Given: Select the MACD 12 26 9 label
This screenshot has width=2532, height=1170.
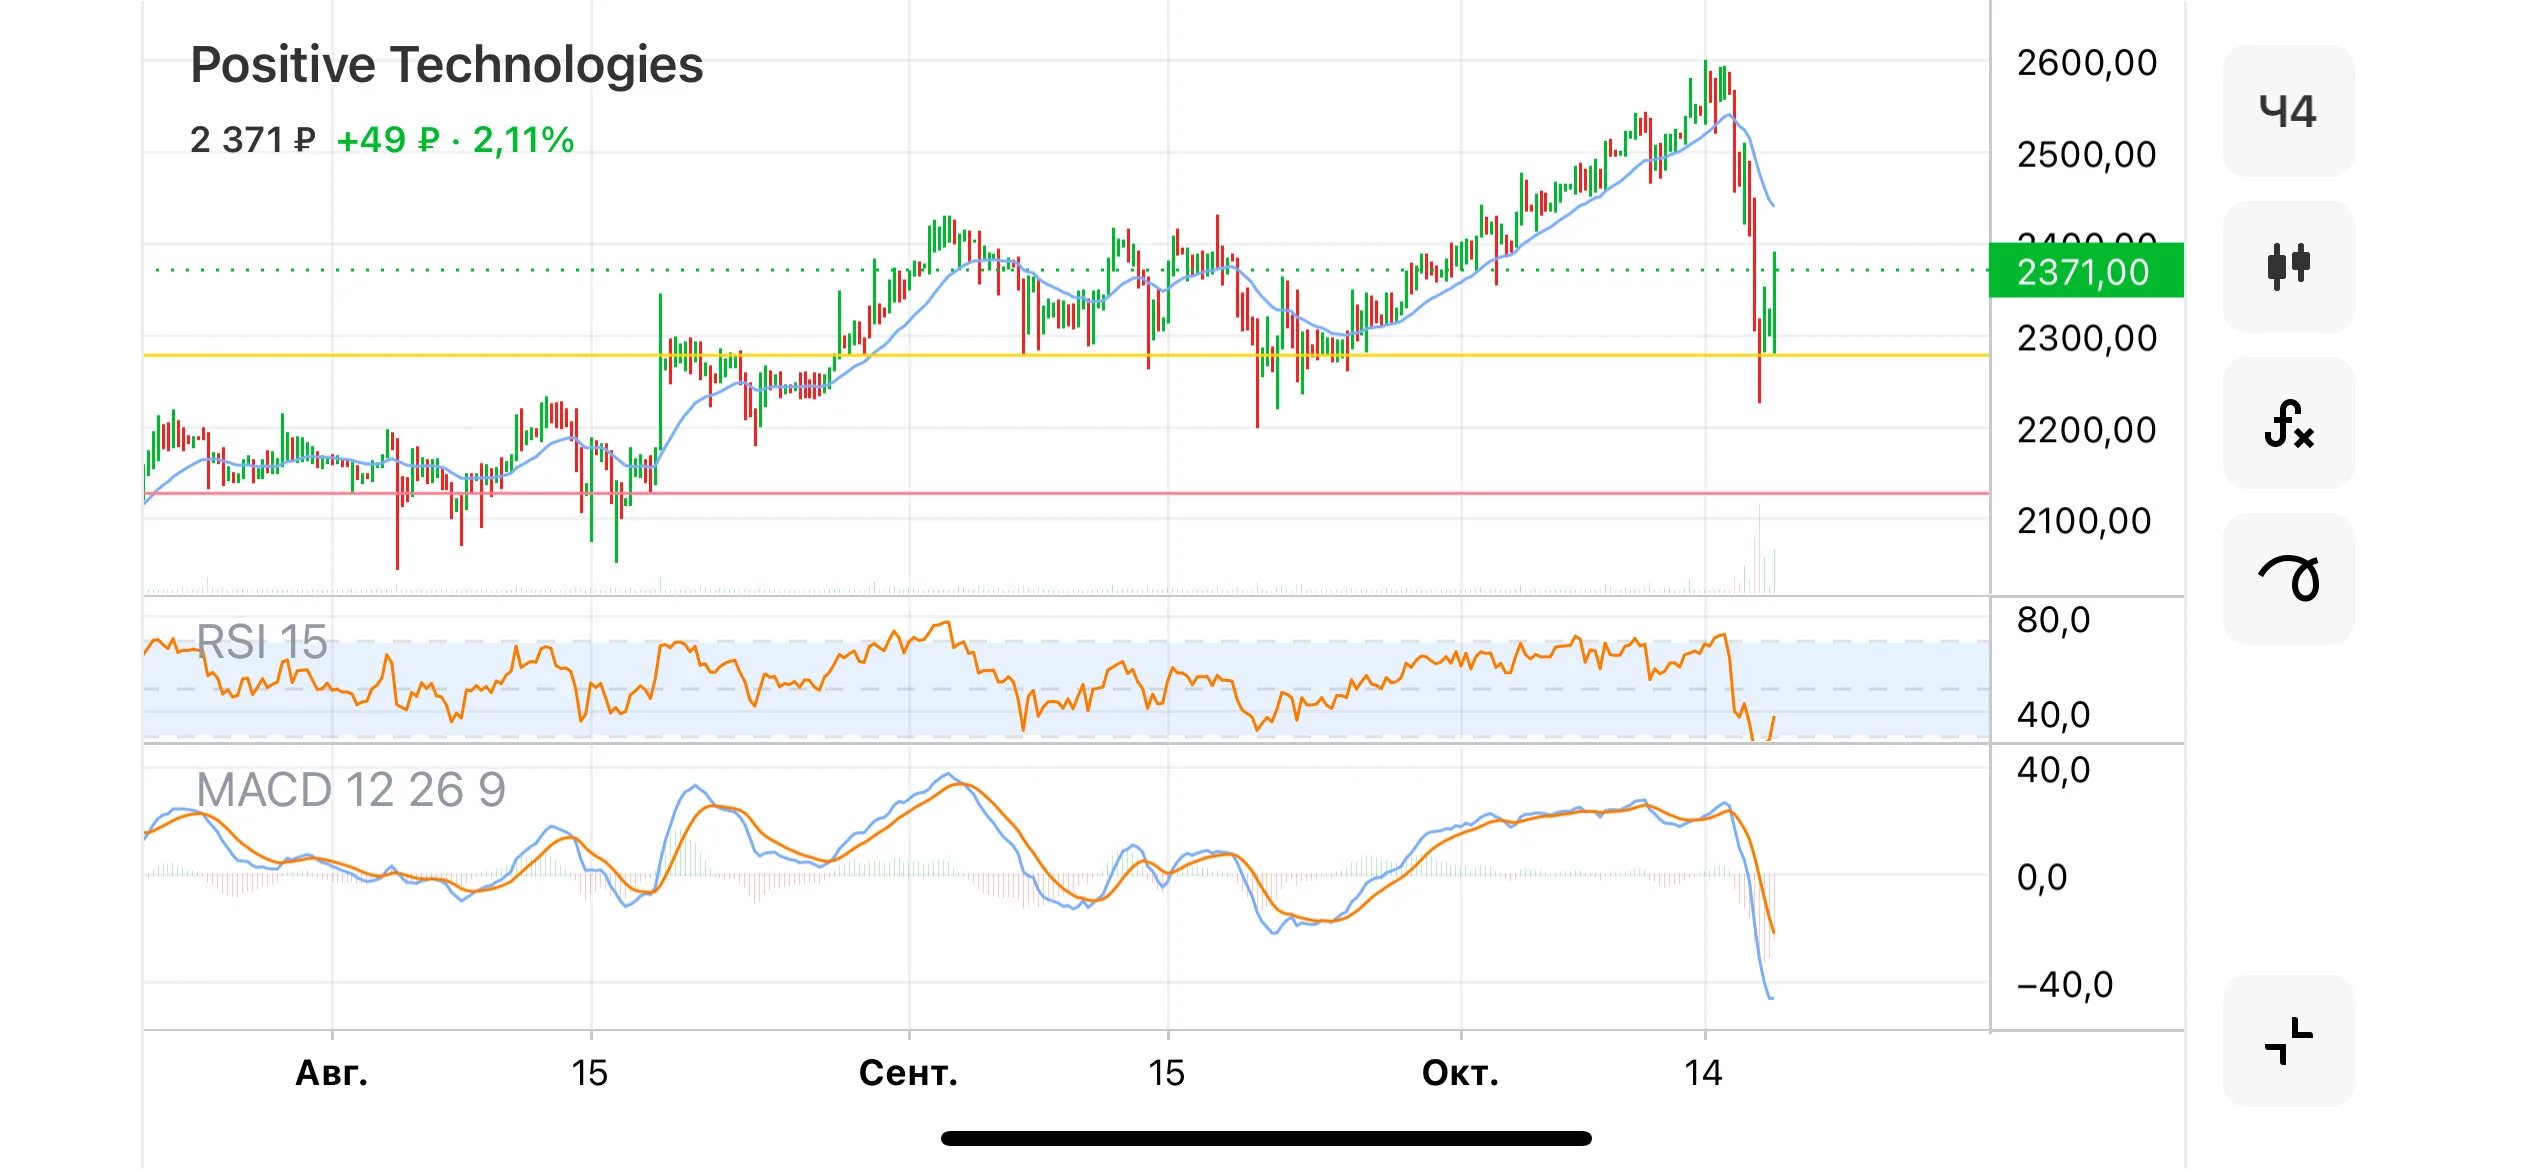Looking at the screenshot, I should pyautogui.click(x=351, y=790).
